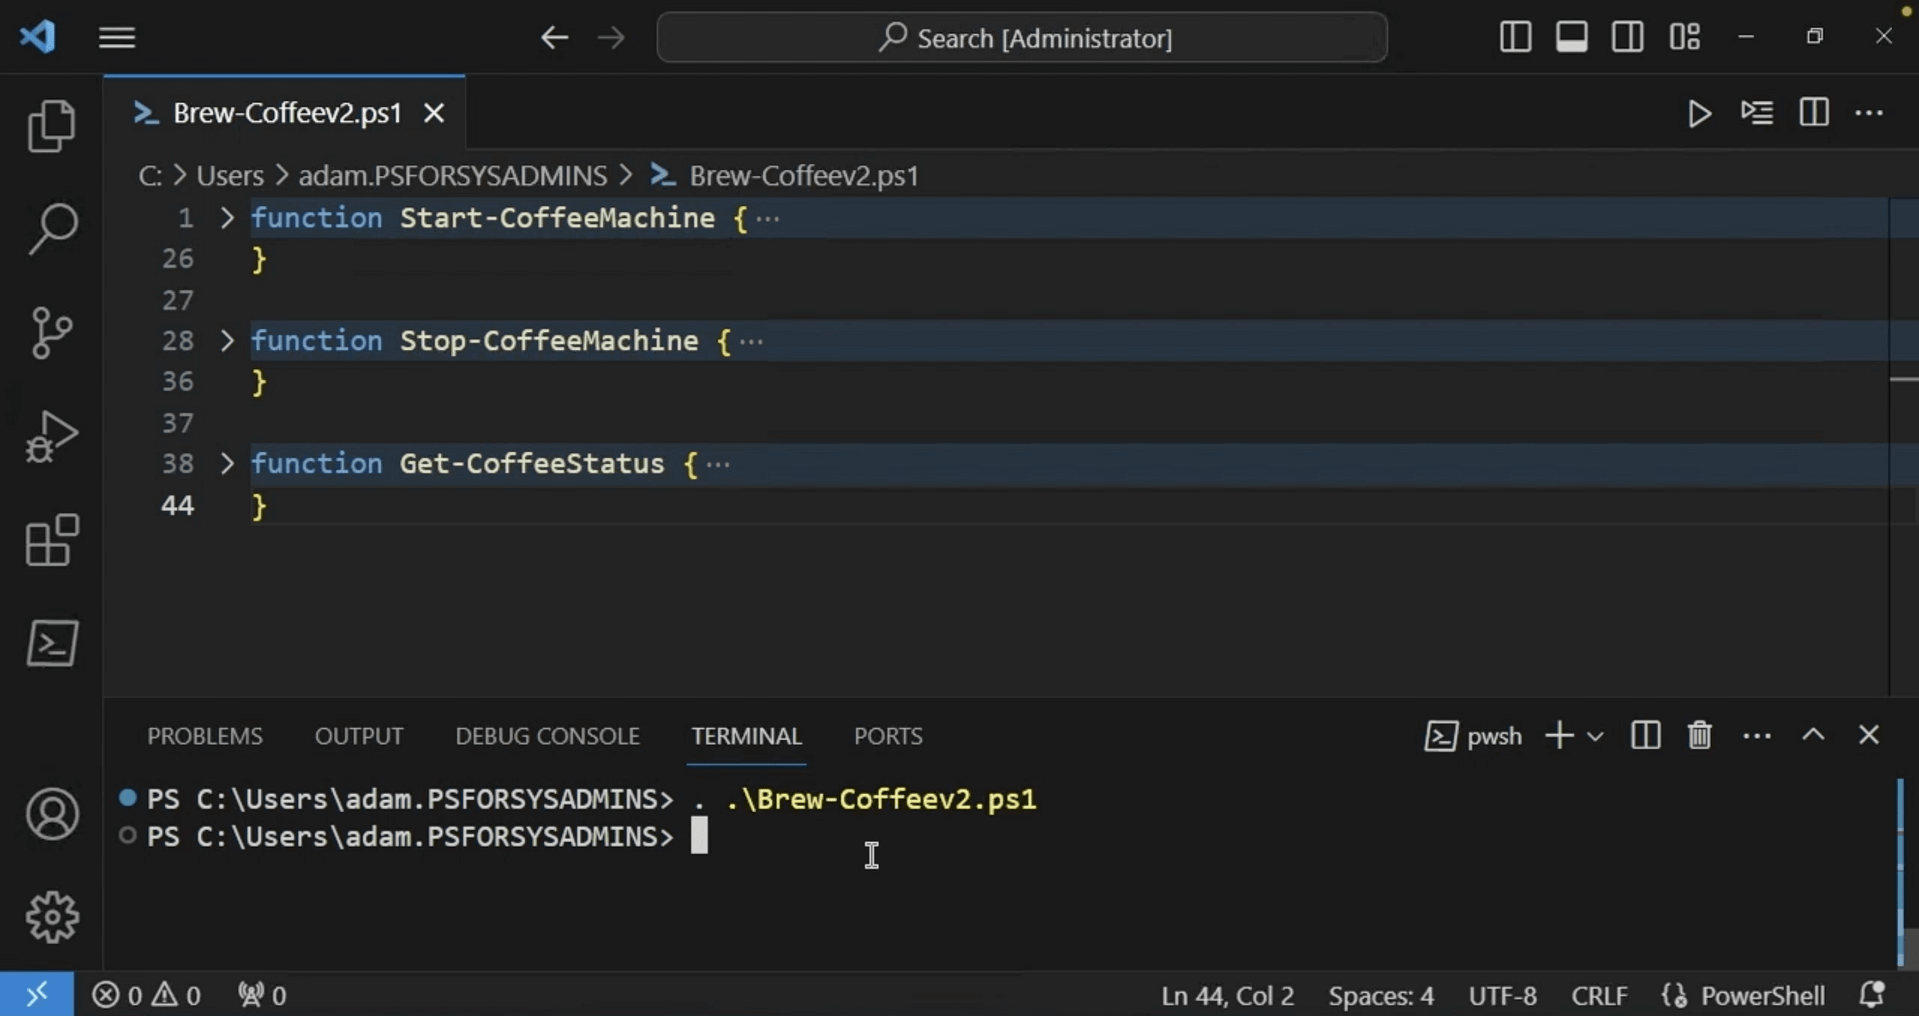Change line endings via CRLF
The width and height of the screenshot is (1919, 1016).
click(1599, 996)
